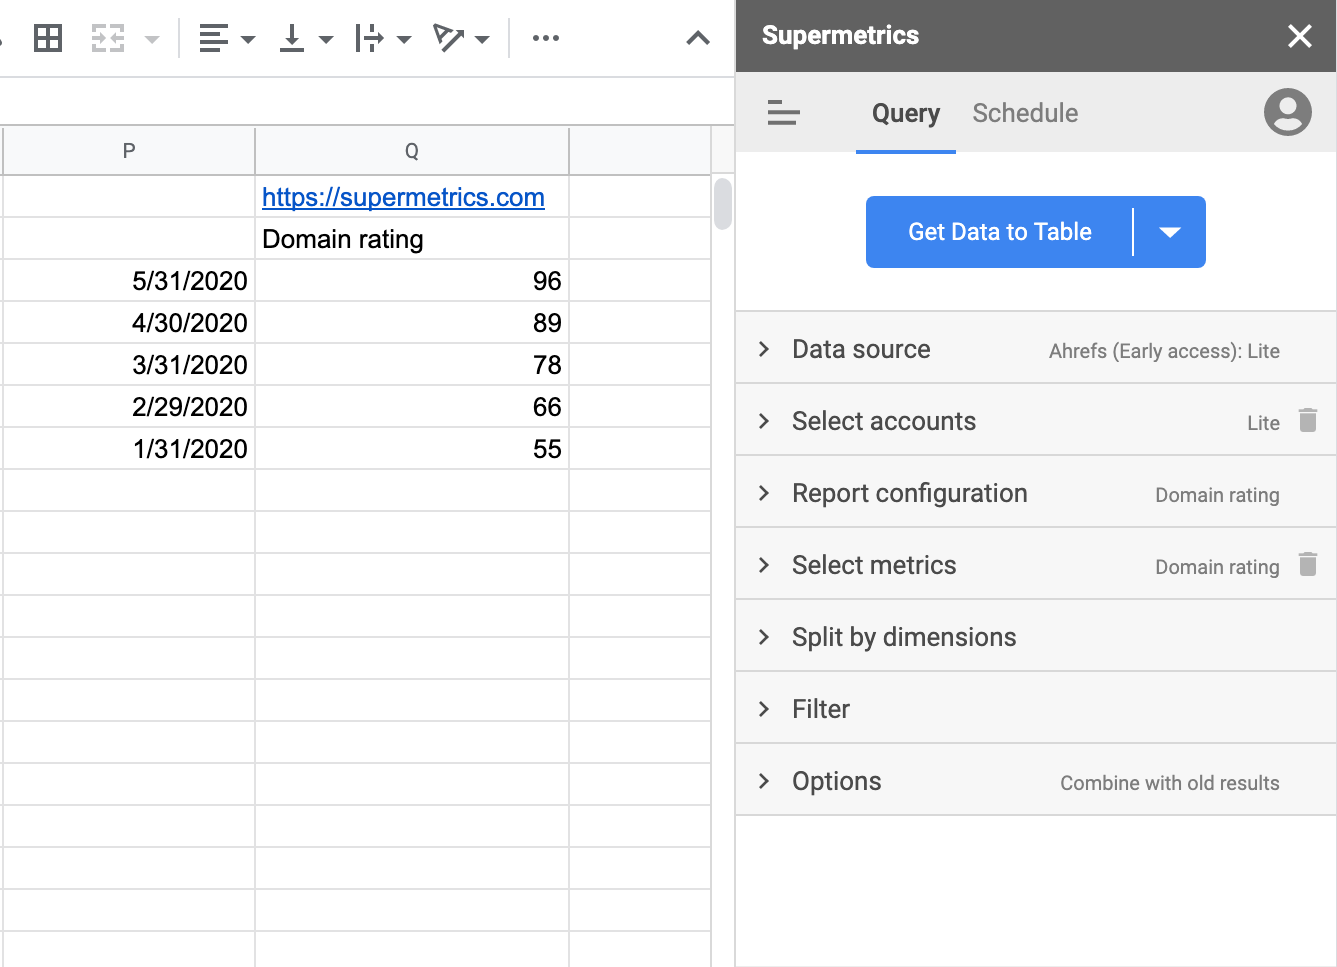
Task: Select the merge cells icon
Action: tap(108, 39)
